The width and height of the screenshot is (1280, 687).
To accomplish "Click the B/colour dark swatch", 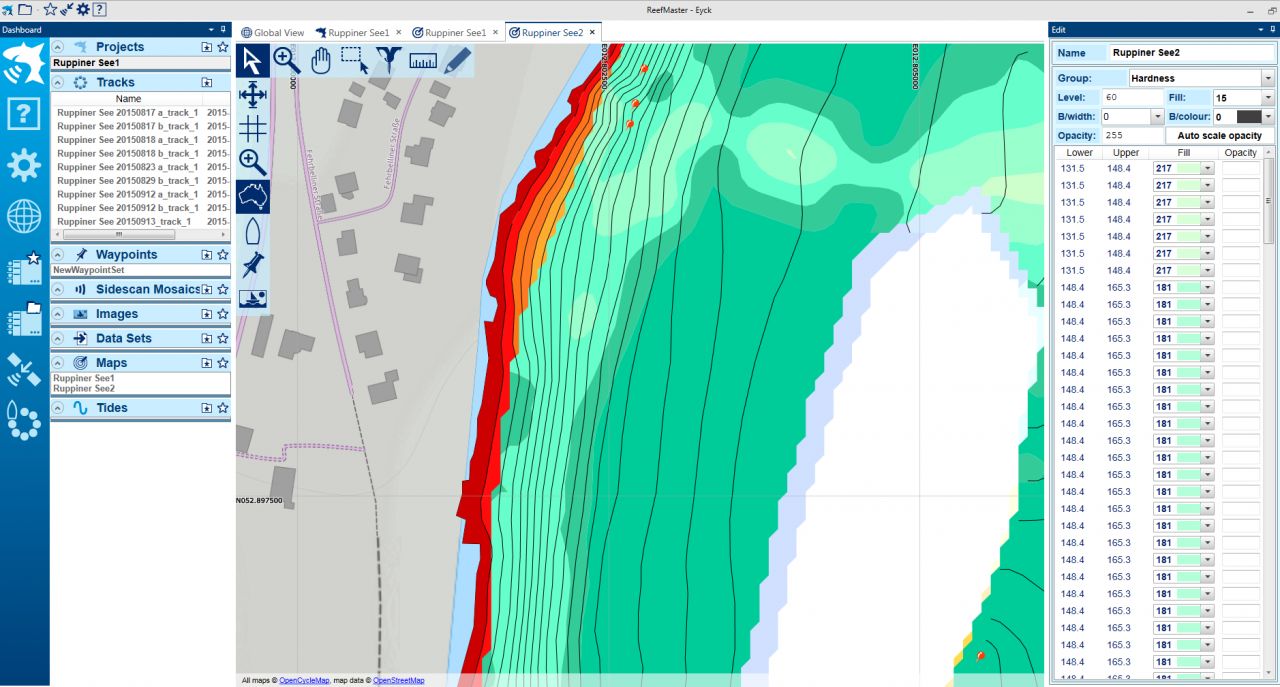I will (1249, 117).
